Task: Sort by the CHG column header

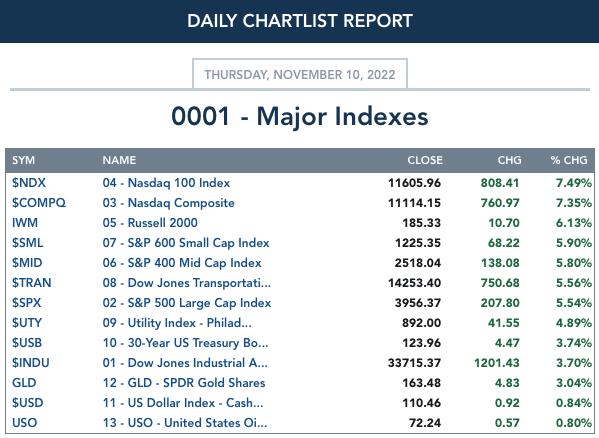Action: coord(509,160)
